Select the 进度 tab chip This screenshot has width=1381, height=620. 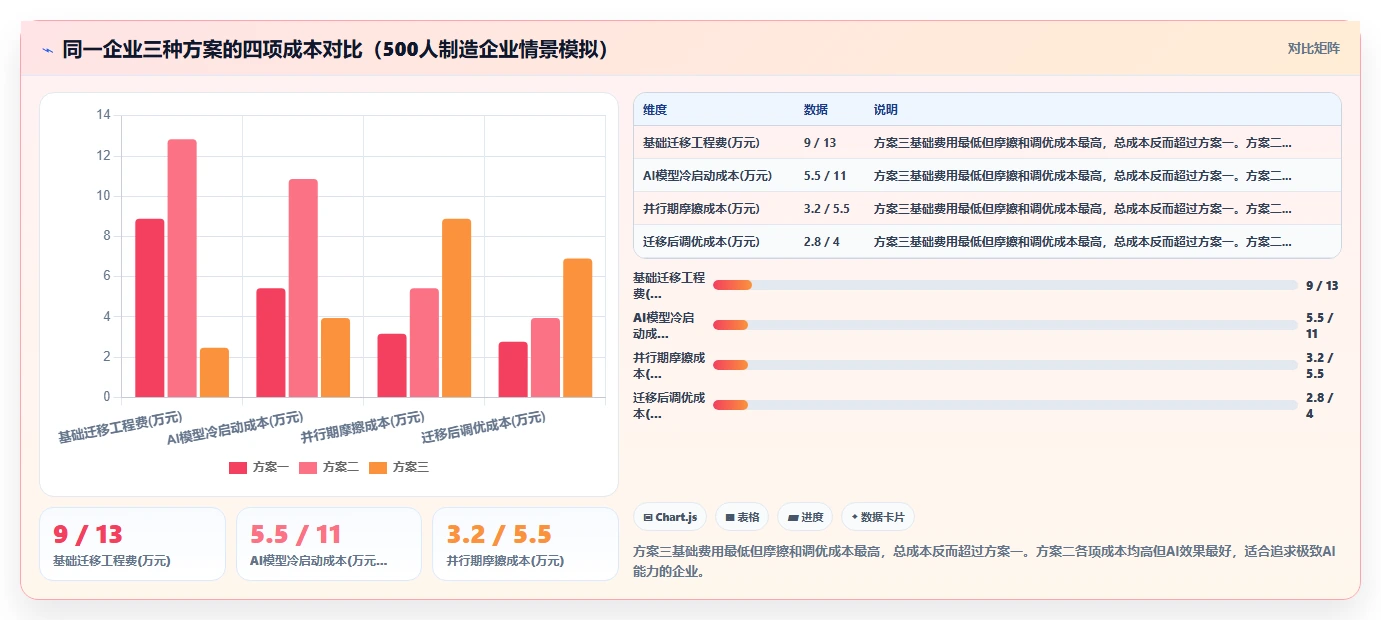805,517
